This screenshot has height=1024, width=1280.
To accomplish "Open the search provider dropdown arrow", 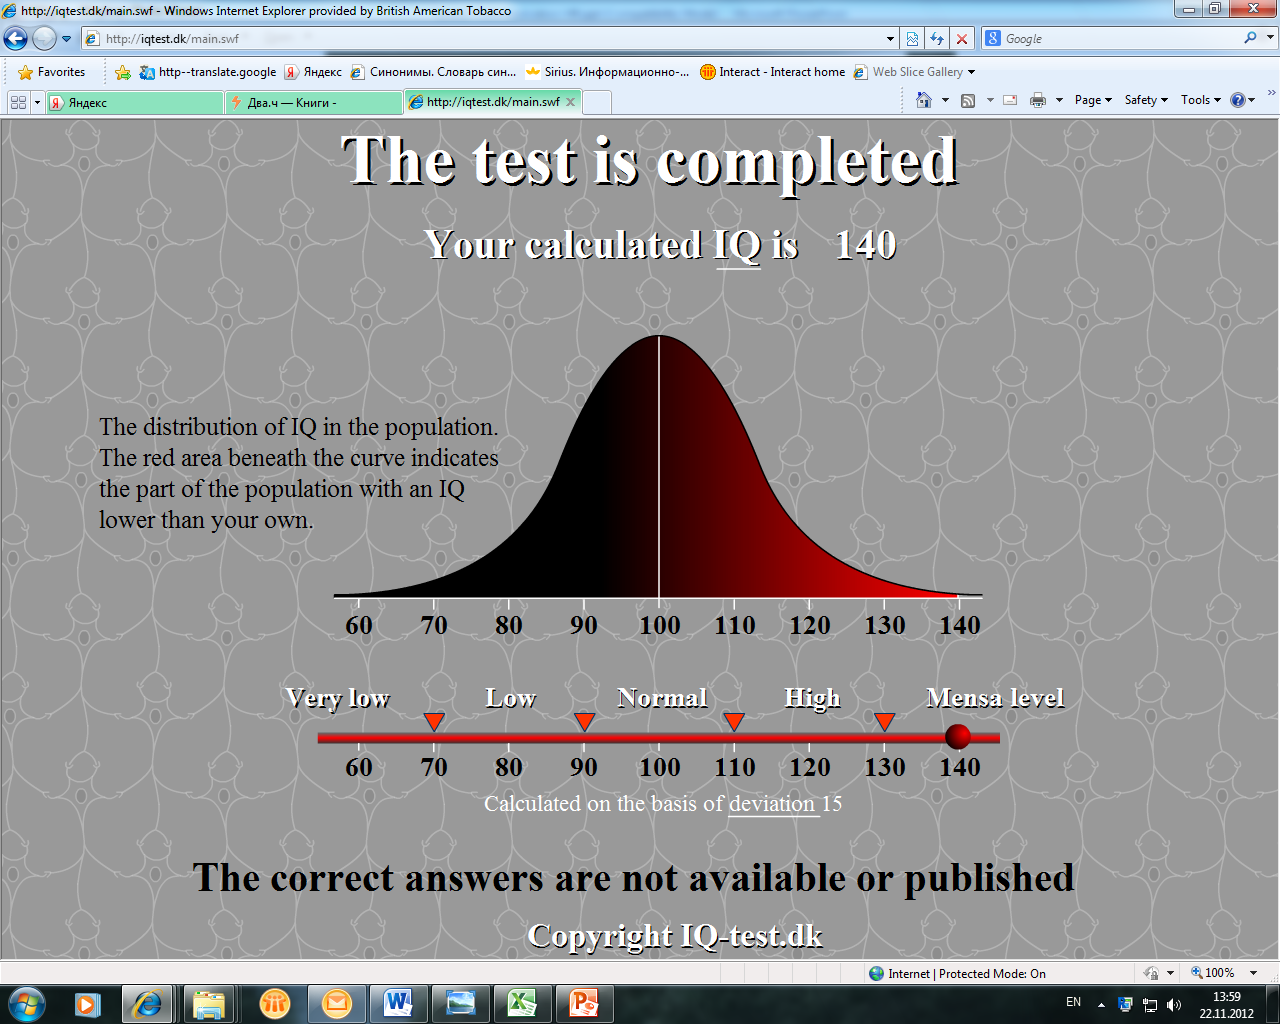I will (1271, 38).
